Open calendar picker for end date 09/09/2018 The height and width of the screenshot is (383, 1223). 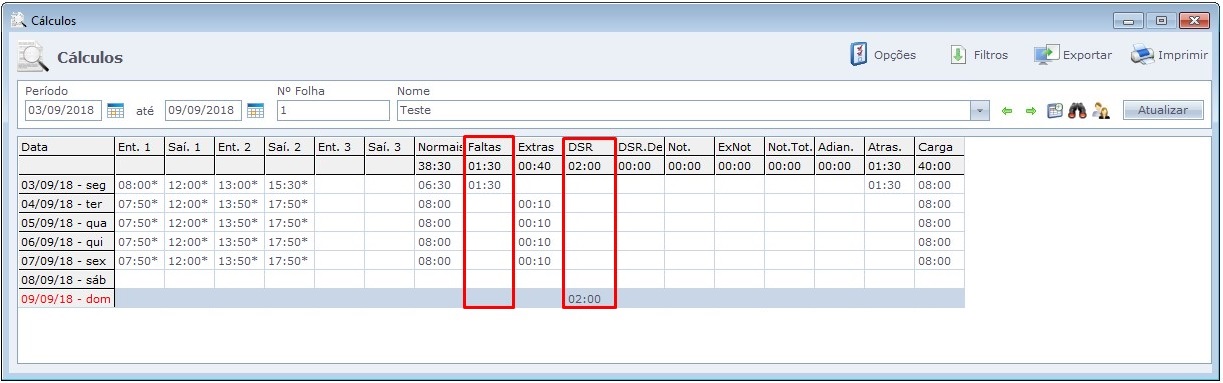[255, 110]
